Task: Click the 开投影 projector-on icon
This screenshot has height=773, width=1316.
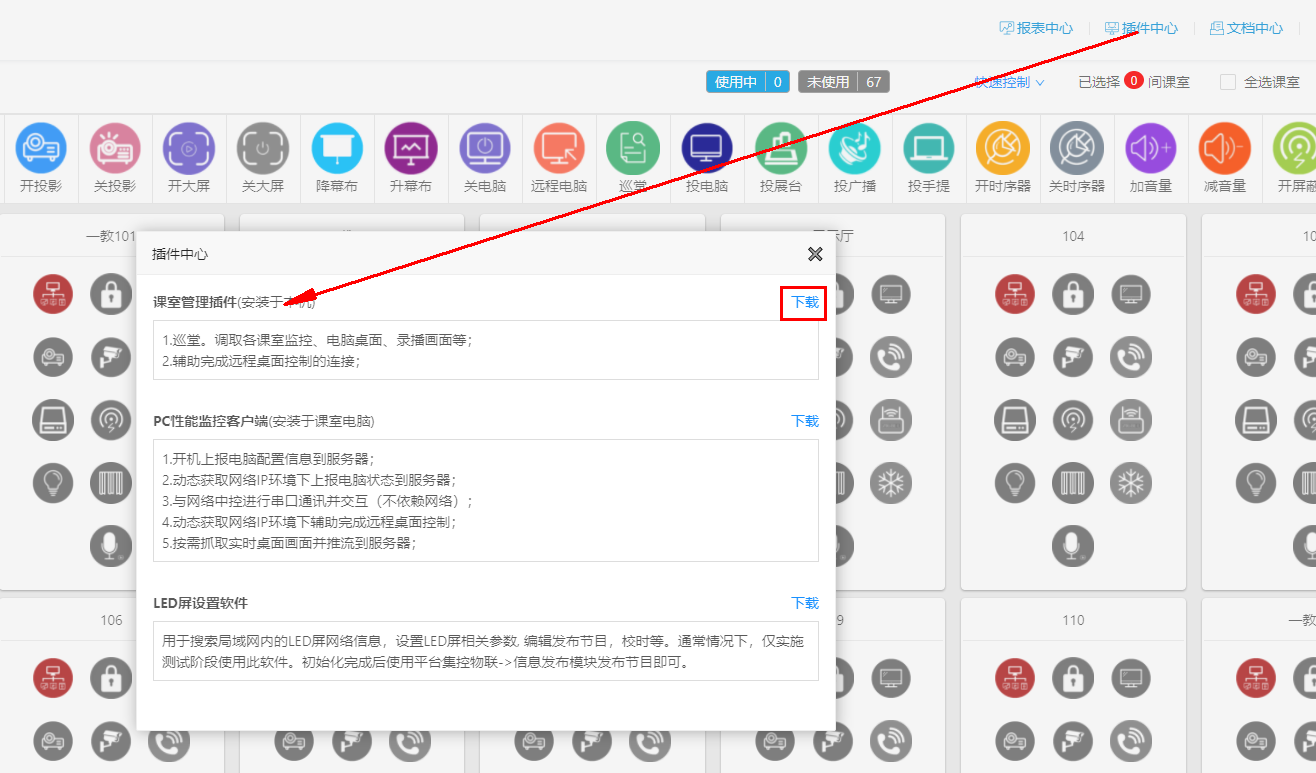Action: click(41, 148)
